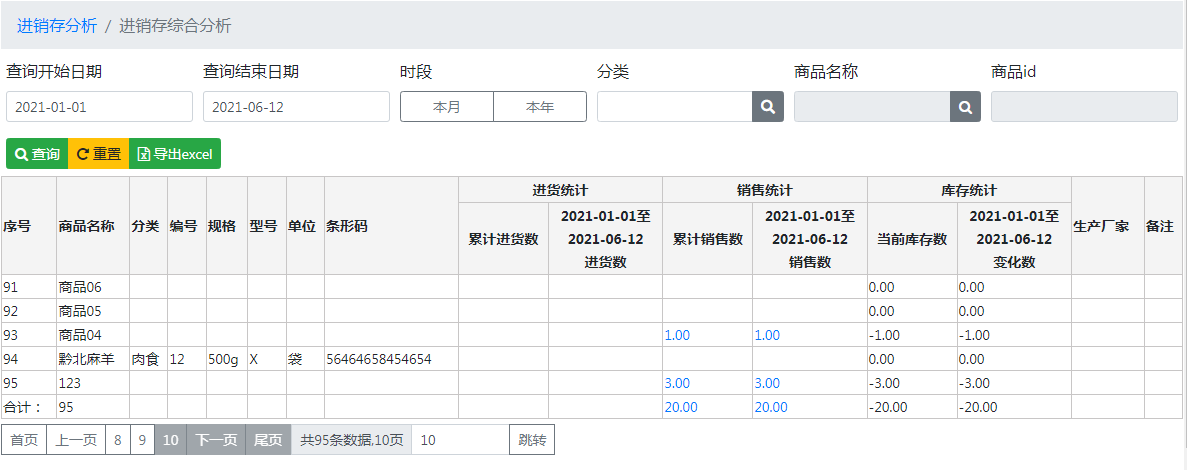Image resolution: width=1187 pixels, height=470 pixels.
Task: Click the 黔北麻羊 product name cell
Action: [92, 360]
